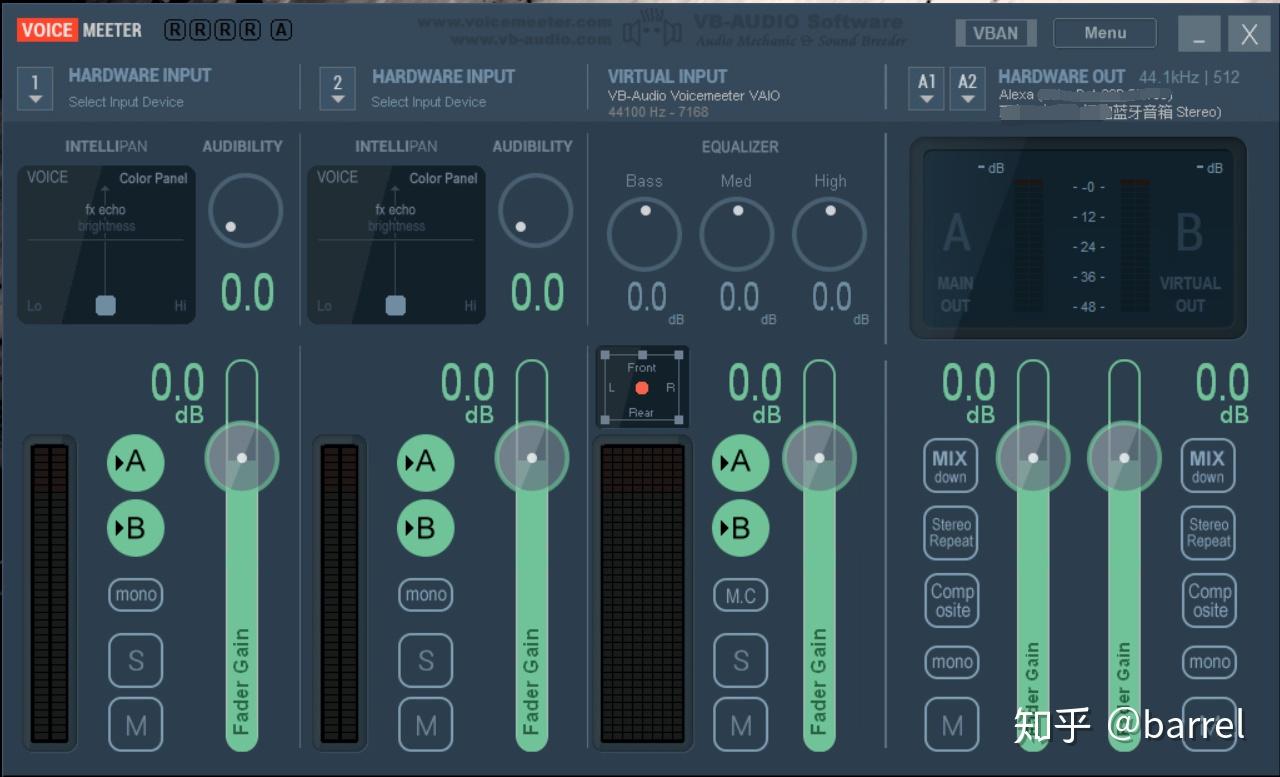Click the red Front/Rear surround panner dot
This screenshot has height=777, width=1280.
[x=642, y=388]
